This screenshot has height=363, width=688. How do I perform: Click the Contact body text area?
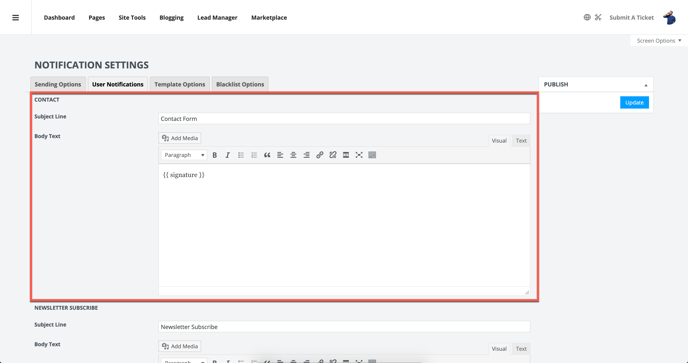(344, 225)
